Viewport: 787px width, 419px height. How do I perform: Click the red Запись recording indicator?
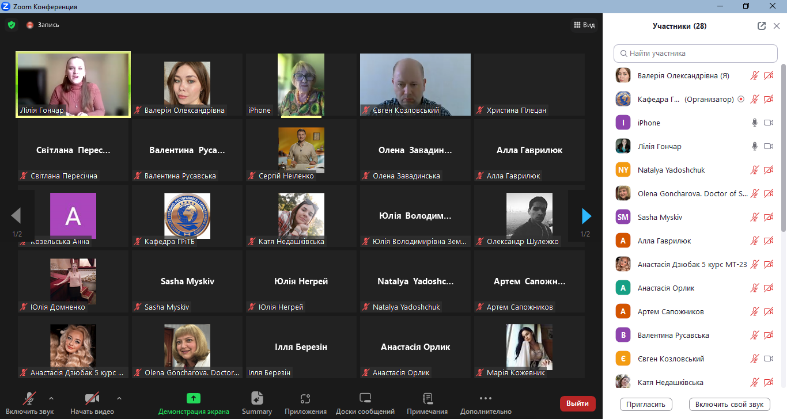click(x=43, y=25)
